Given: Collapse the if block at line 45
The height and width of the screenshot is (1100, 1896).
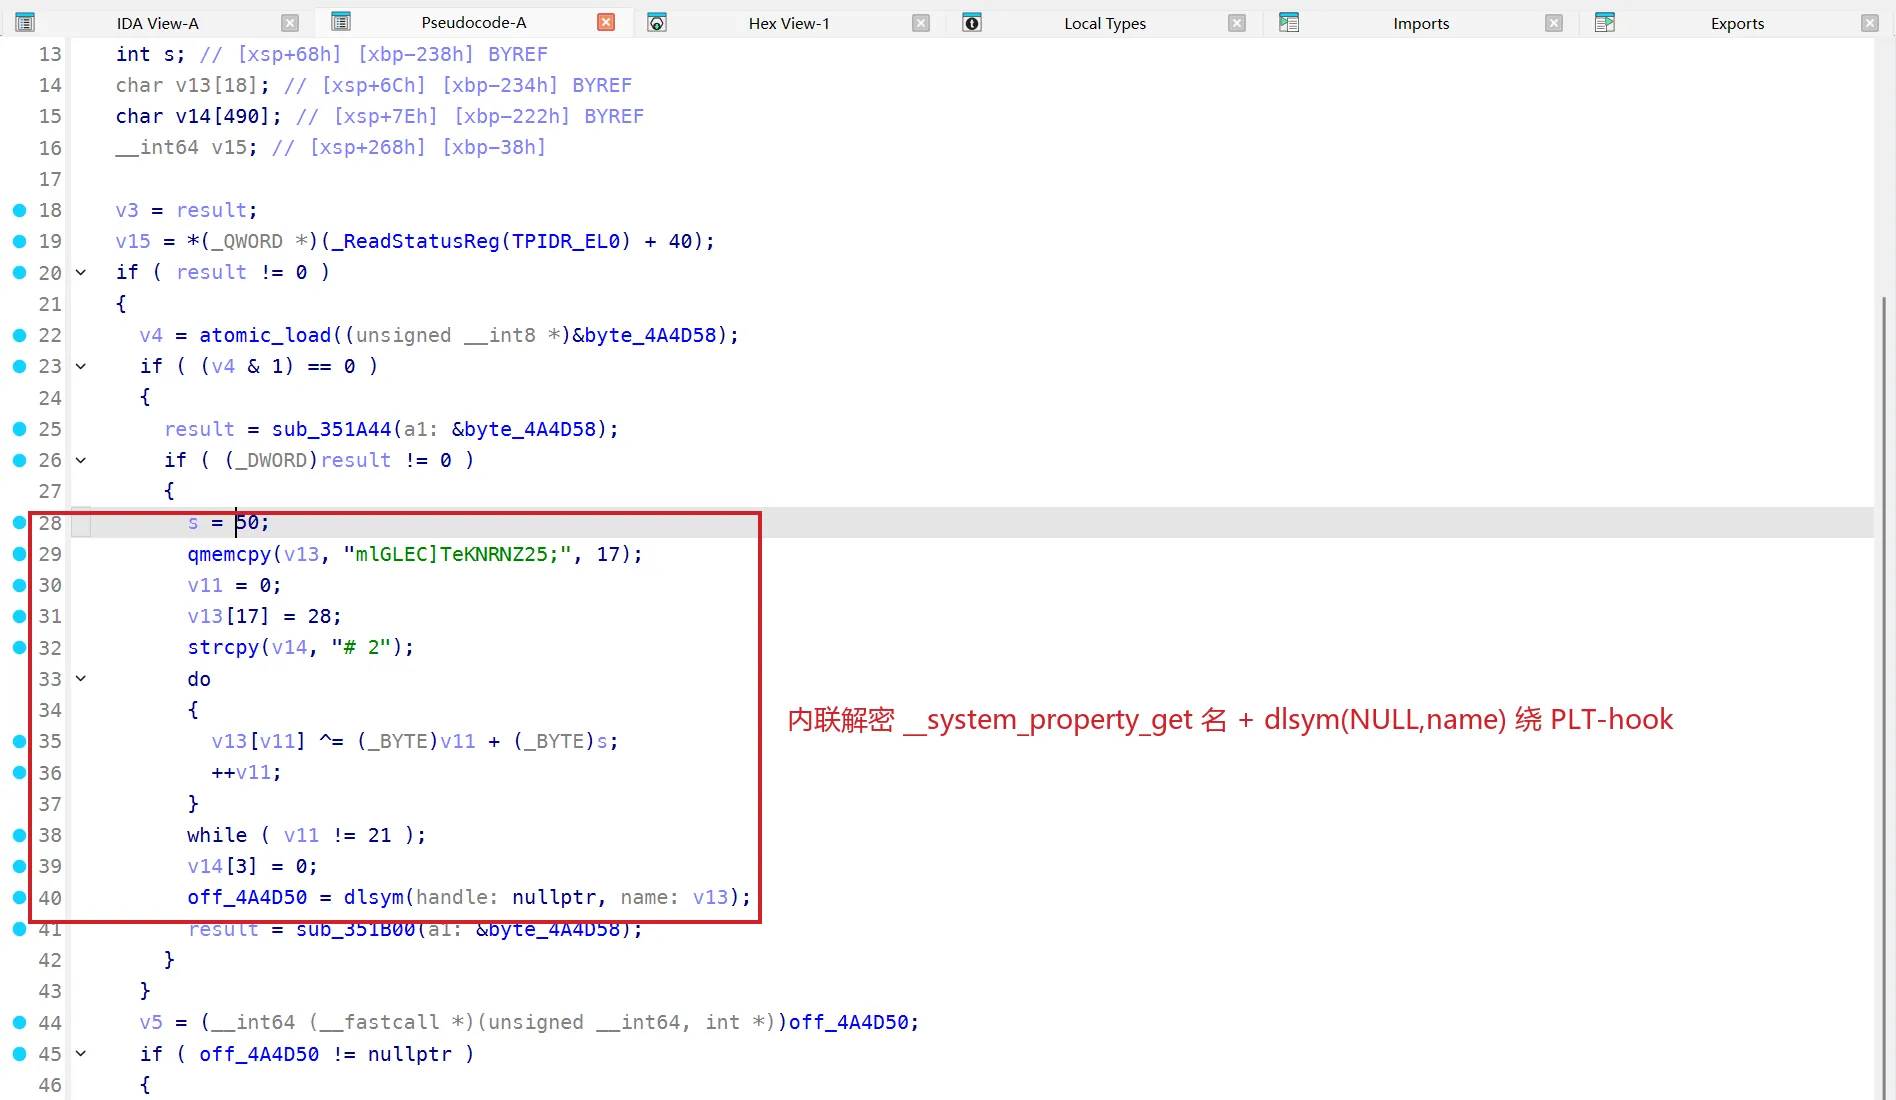Looking at the screenshot, I should pyautogui.click(x=81, y=1054).
